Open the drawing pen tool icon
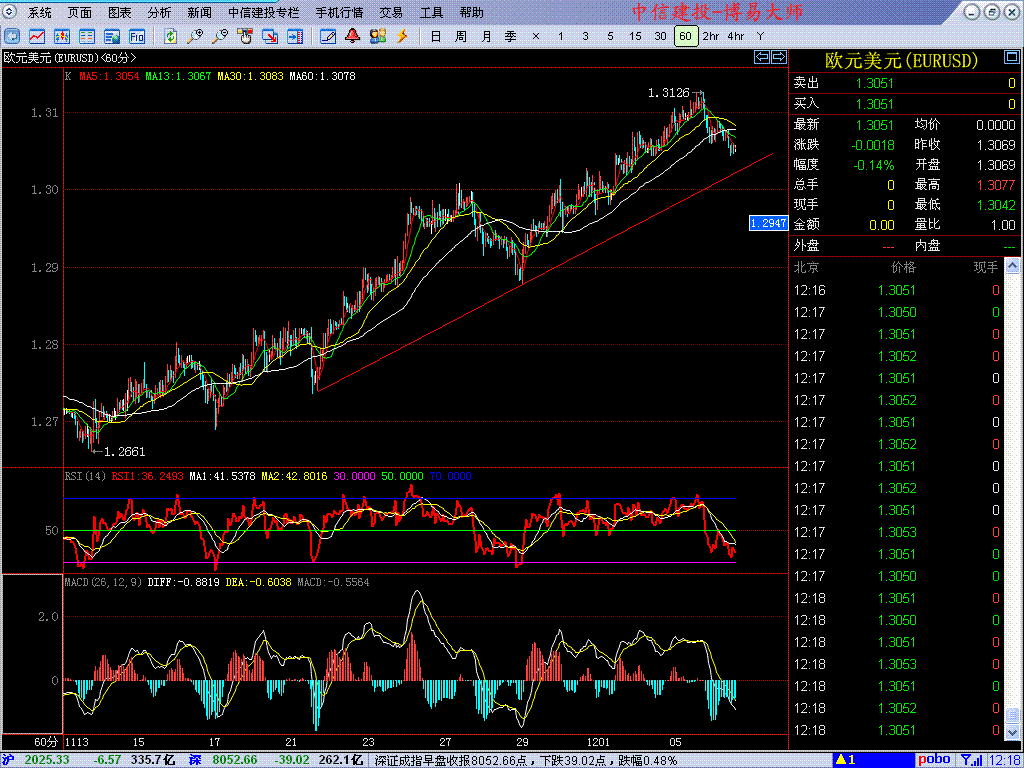1024x768 pixels. coord(328,36)
